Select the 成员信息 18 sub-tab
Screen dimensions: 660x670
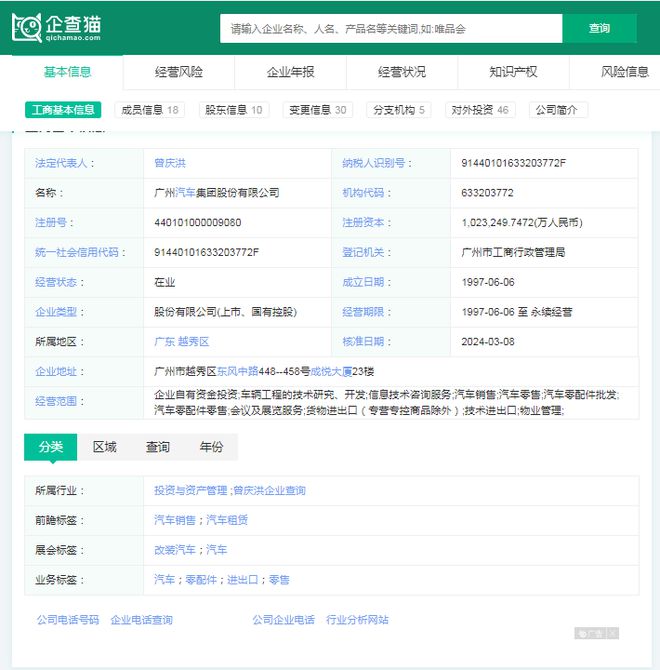tap(150, 110)
